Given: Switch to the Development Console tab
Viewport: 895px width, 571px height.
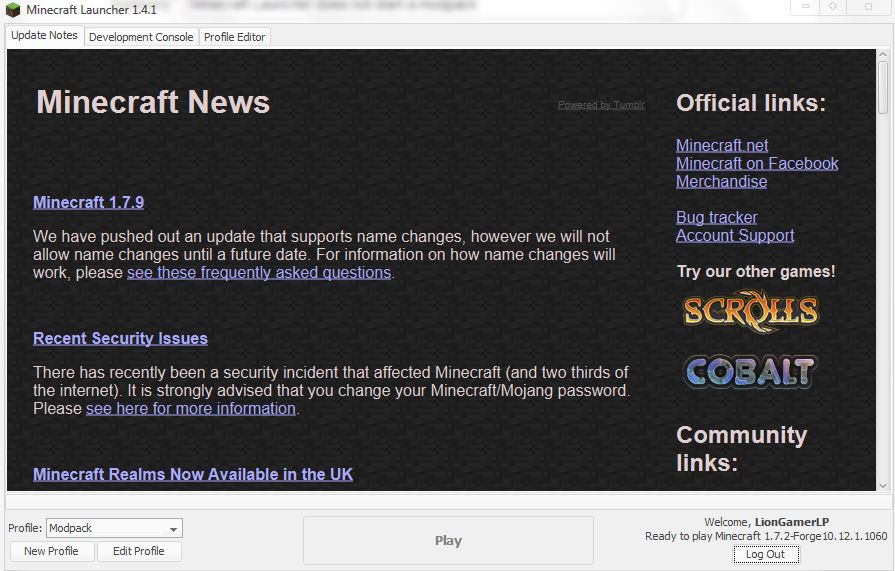Looking at the screenshot, I should pos(141,37).
